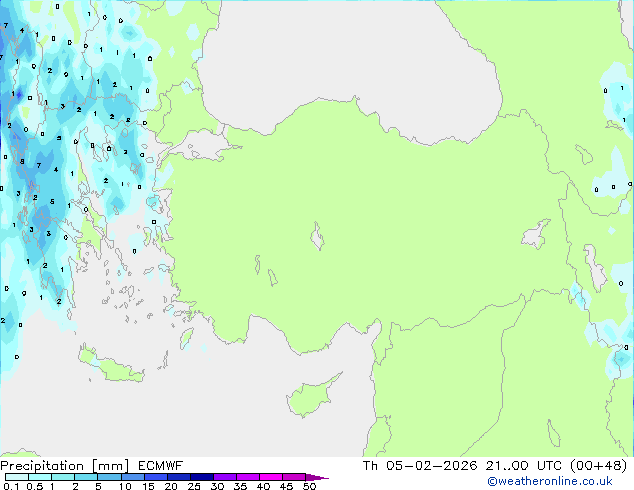Click the 0.1–0.5 mm palest cyan legend swatch

tap(17, 477)
